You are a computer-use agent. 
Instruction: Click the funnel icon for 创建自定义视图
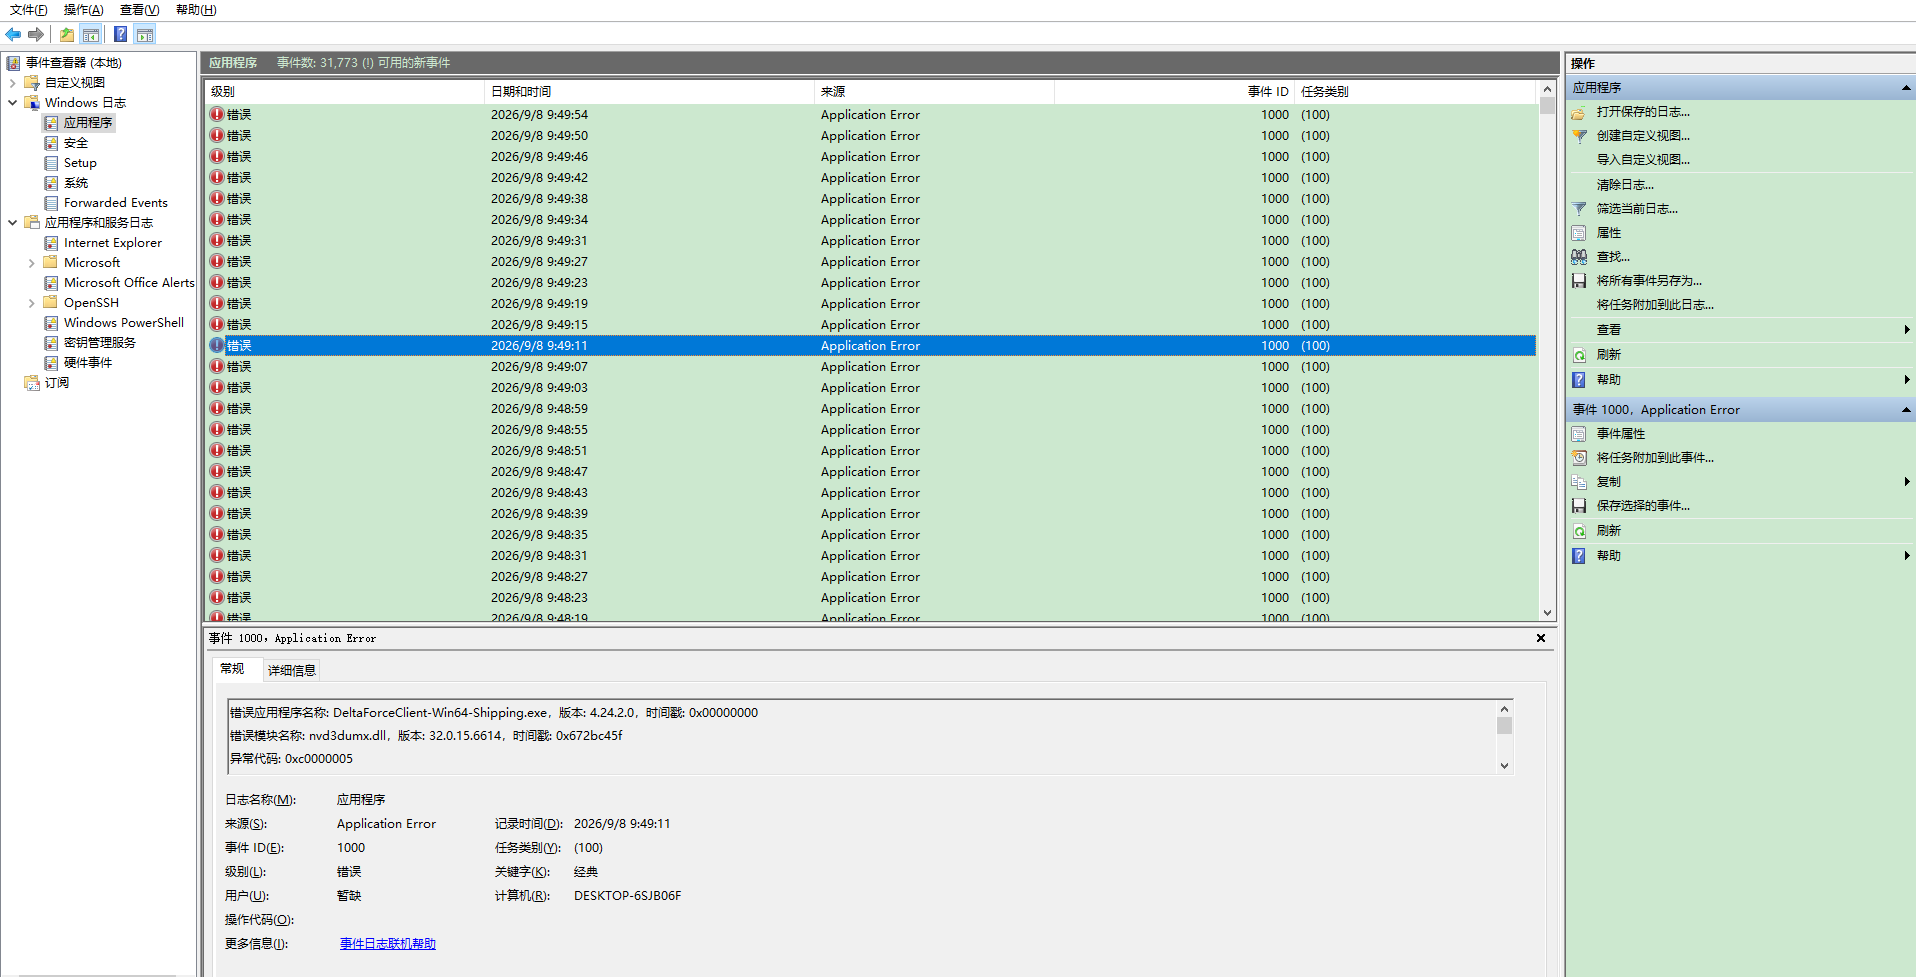1579,136
